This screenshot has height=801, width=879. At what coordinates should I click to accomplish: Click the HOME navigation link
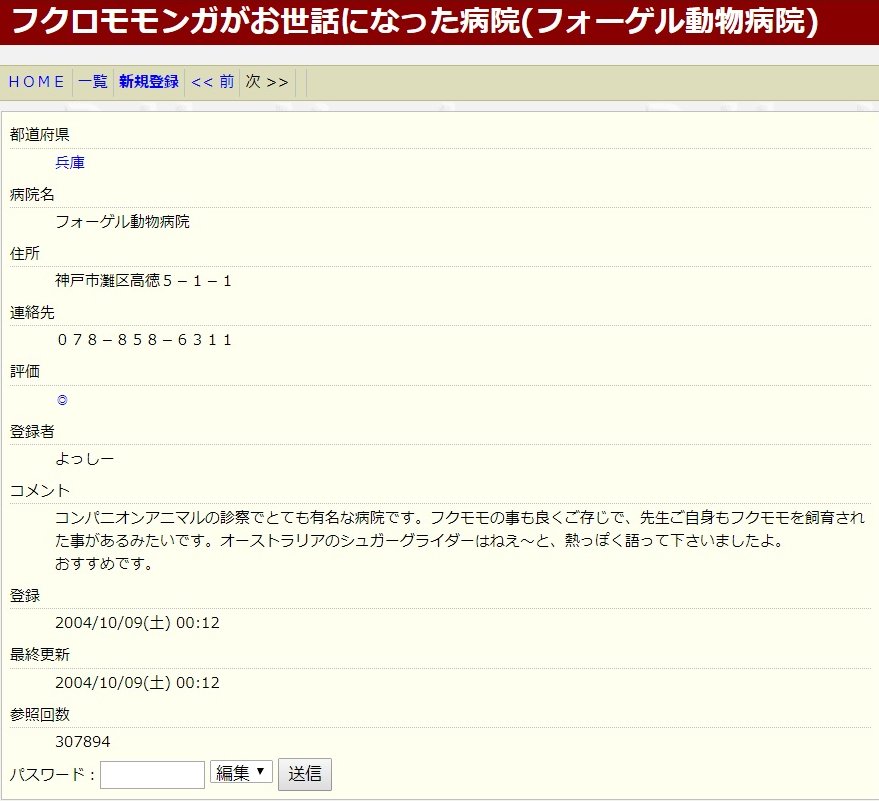(x=37, y=82)
